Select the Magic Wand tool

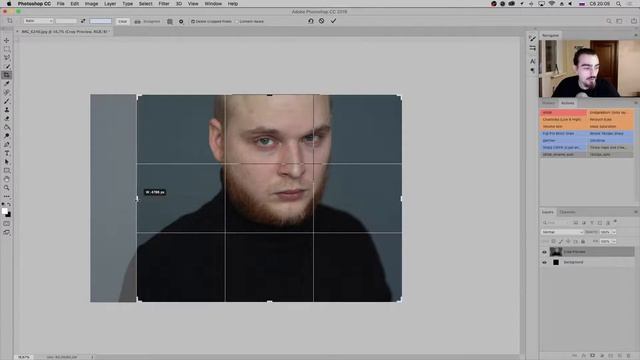[7, 66]
